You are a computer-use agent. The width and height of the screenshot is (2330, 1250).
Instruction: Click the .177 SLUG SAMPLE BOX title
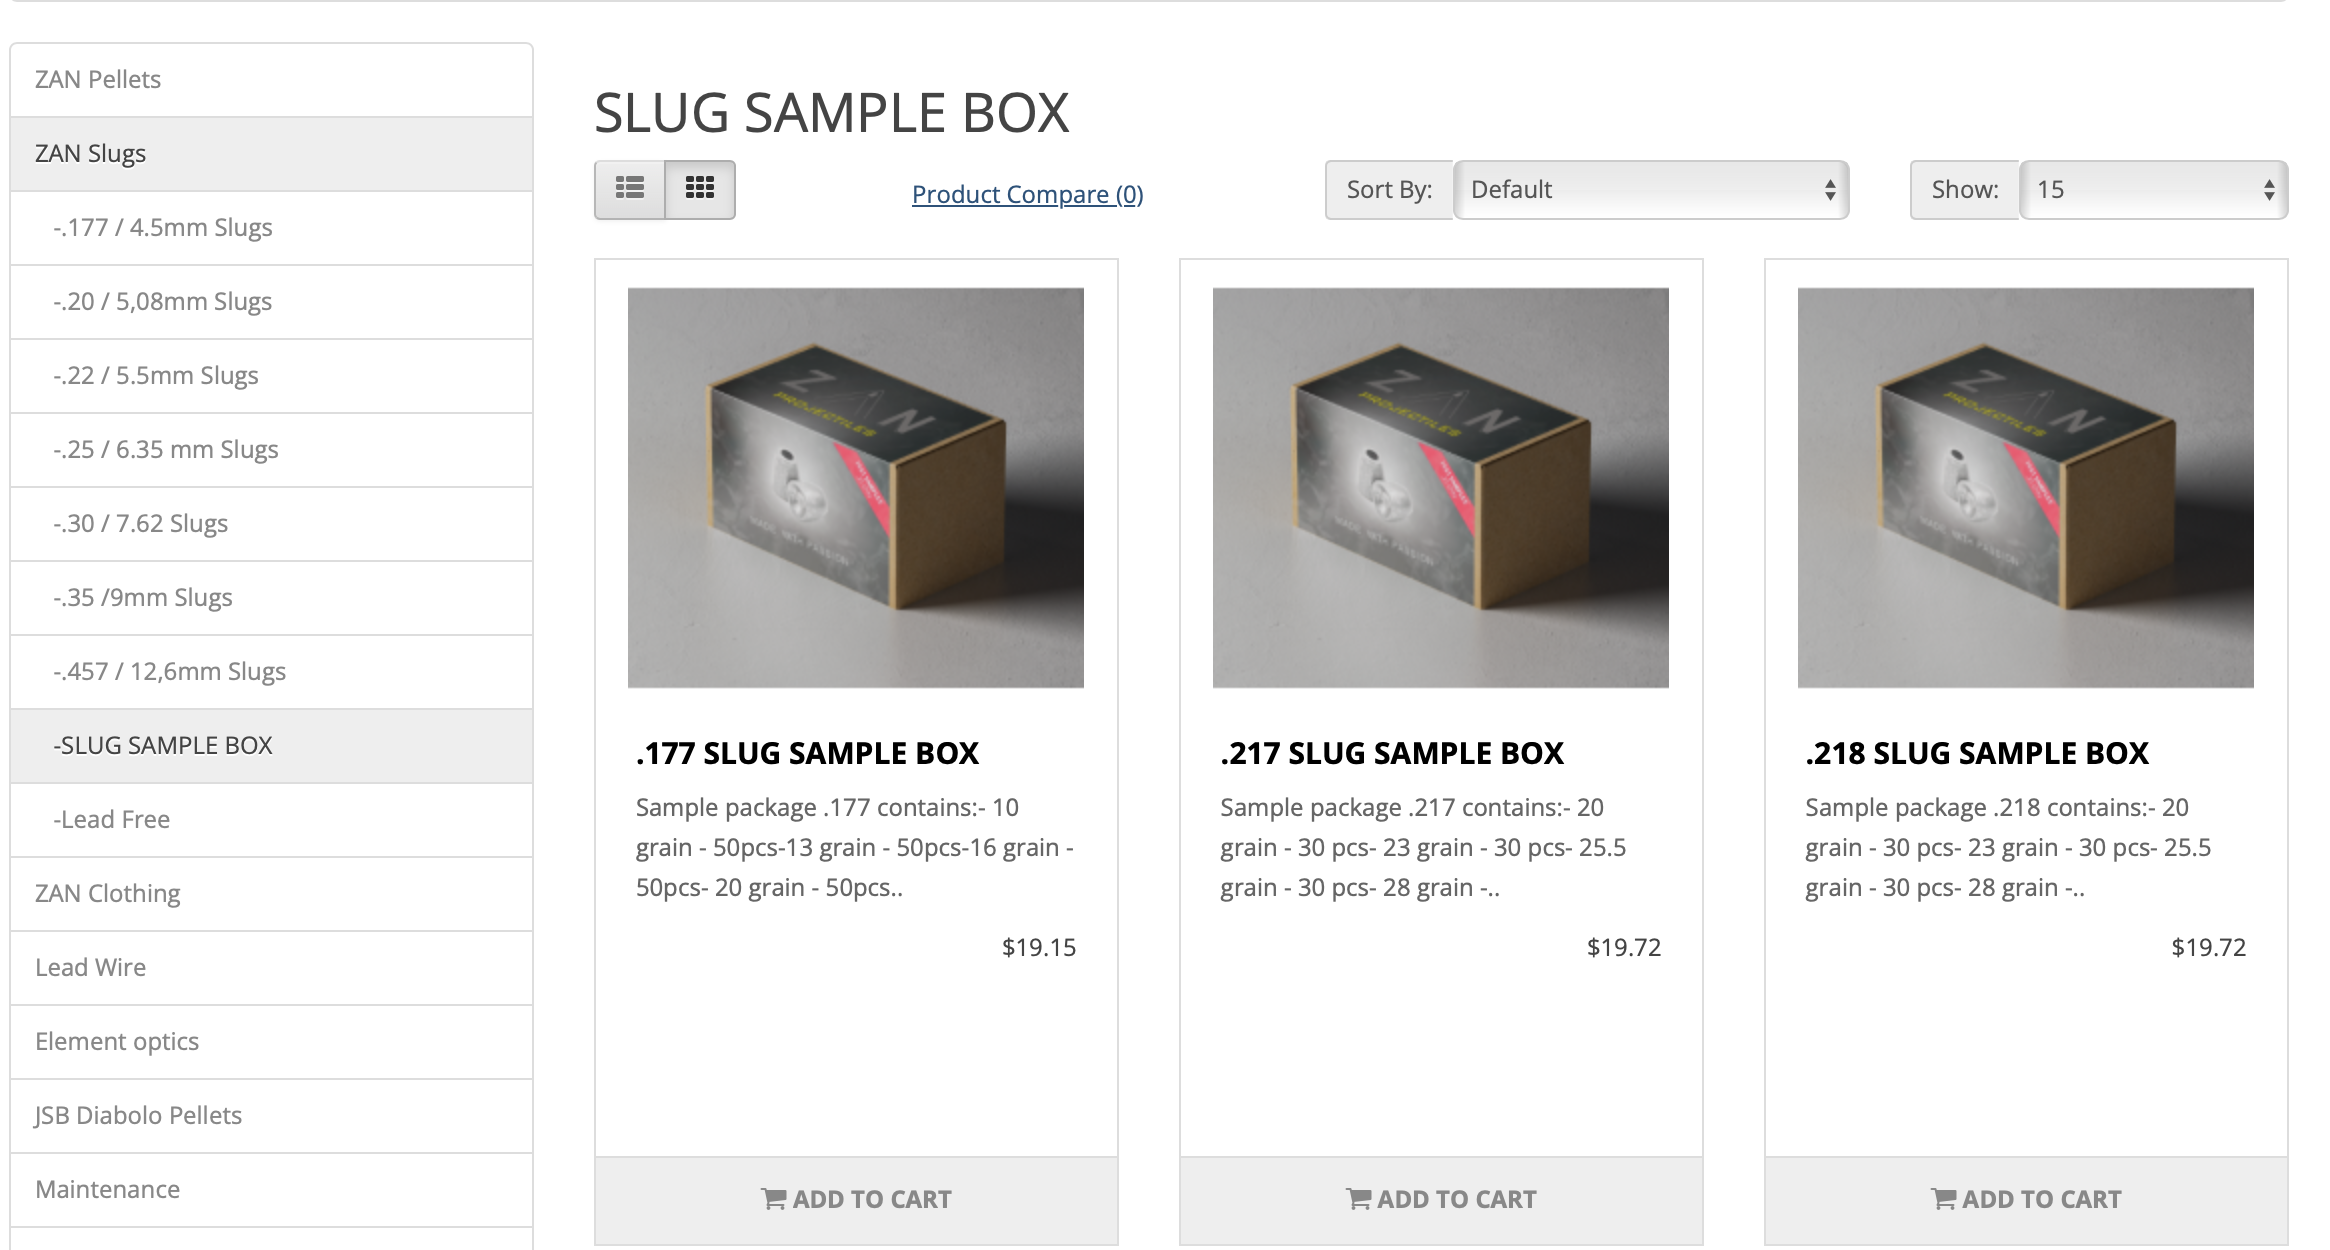(x=807, y=753)
